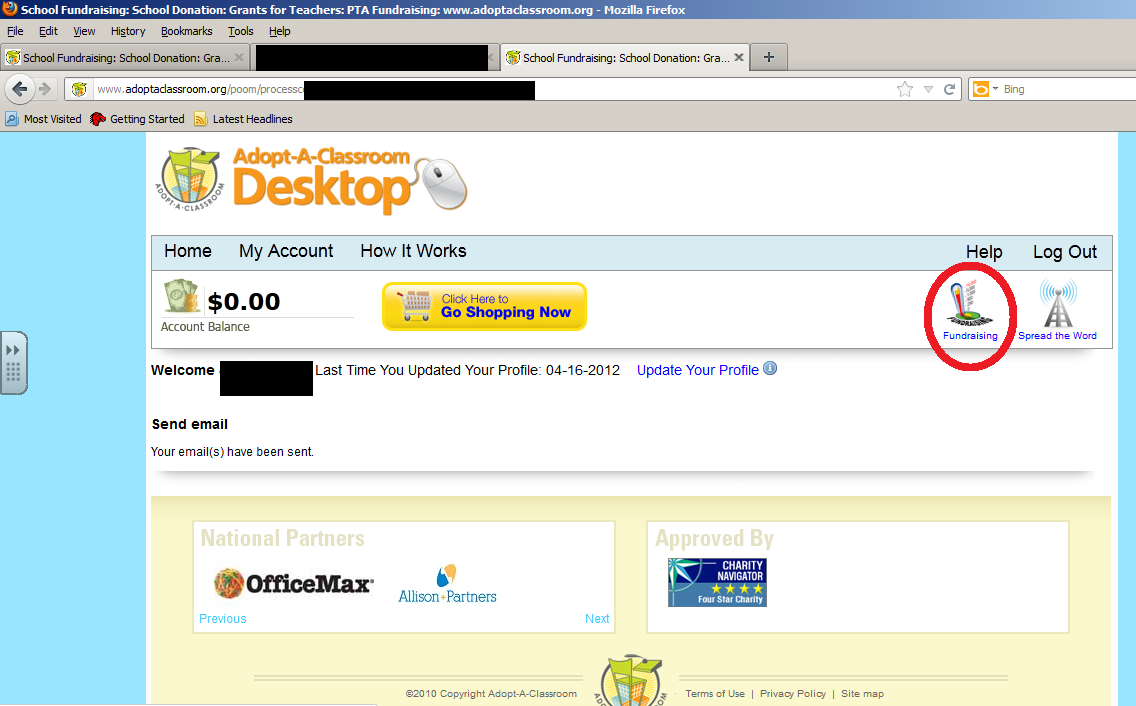
Task: Click the Bing search engine icon
Action: 981,89
